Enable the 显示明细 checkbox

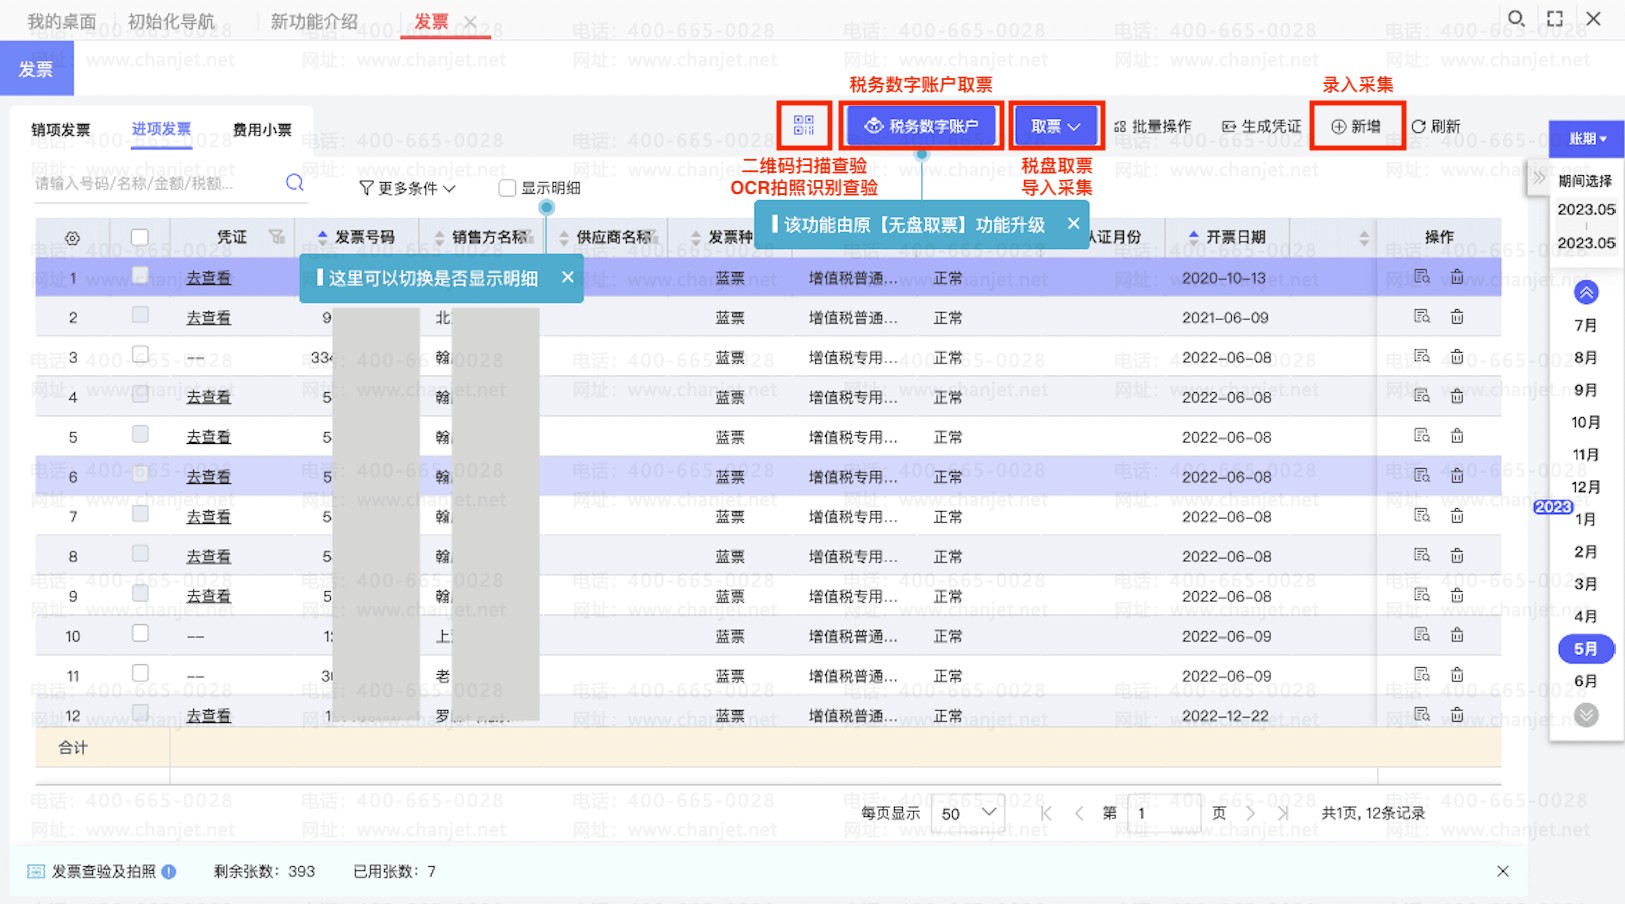click(x=507, y=188)
